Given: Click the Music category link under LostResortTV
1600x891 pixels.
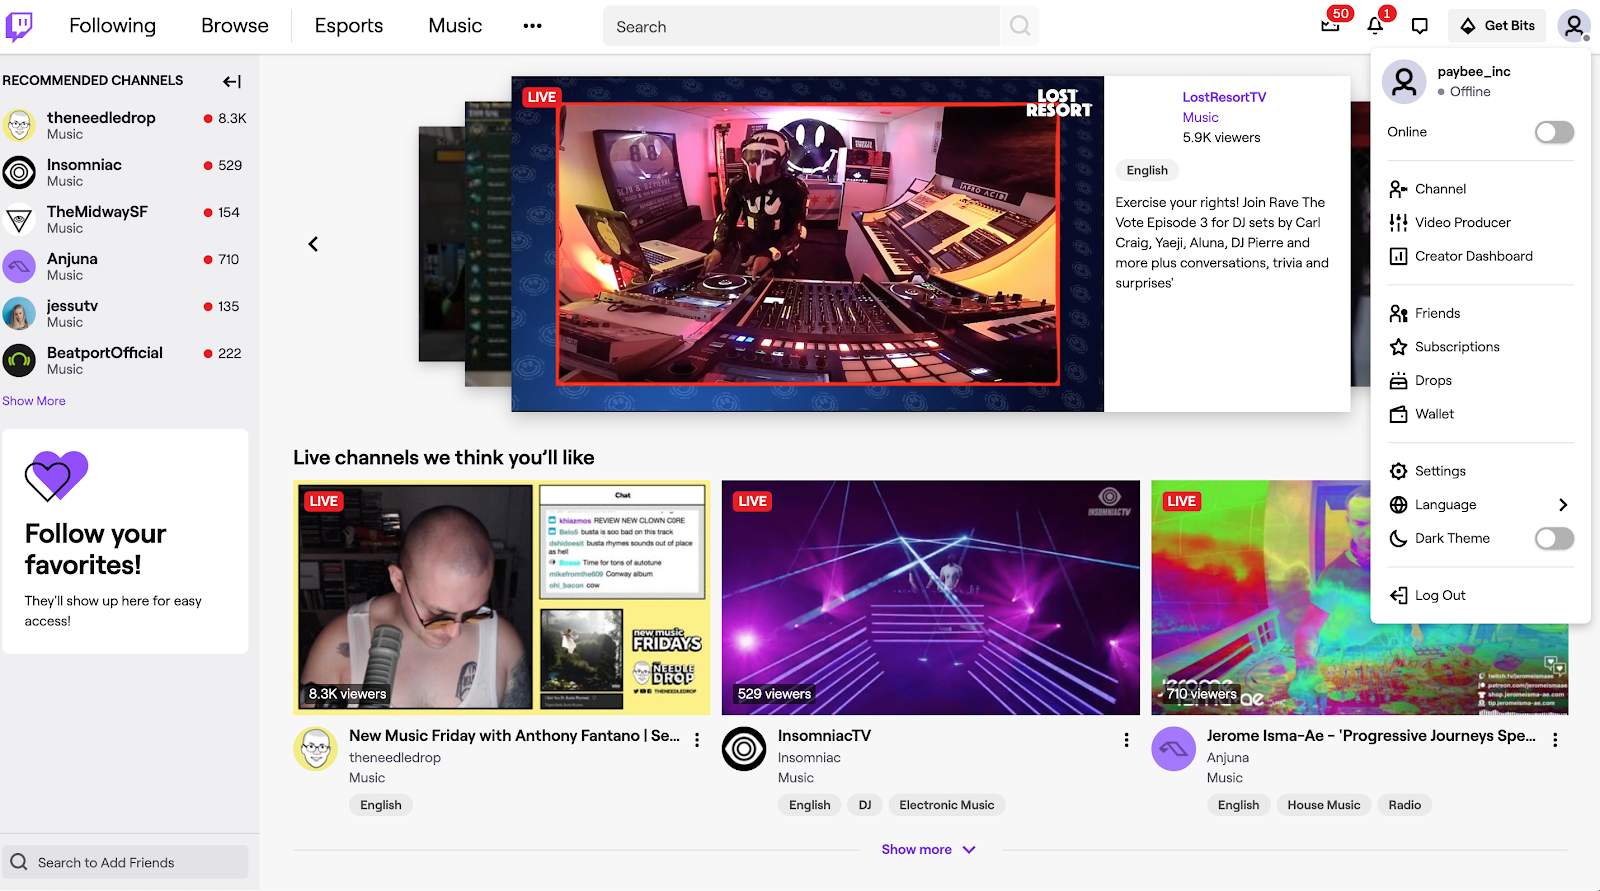Looking at the screenshot, I should (x=1200, y=117).
